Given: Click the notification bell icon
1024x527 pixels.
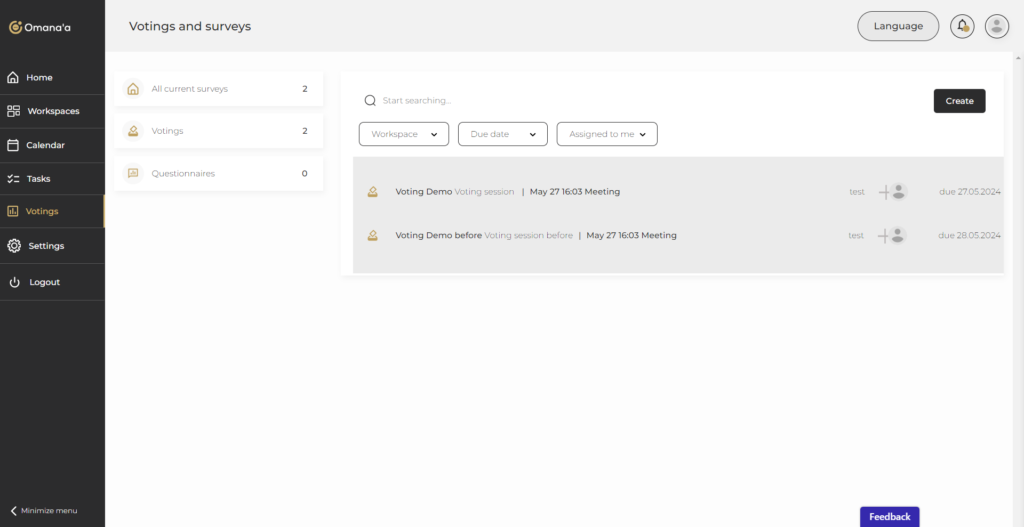Looking at the screenshot, I should pos(962,26).
